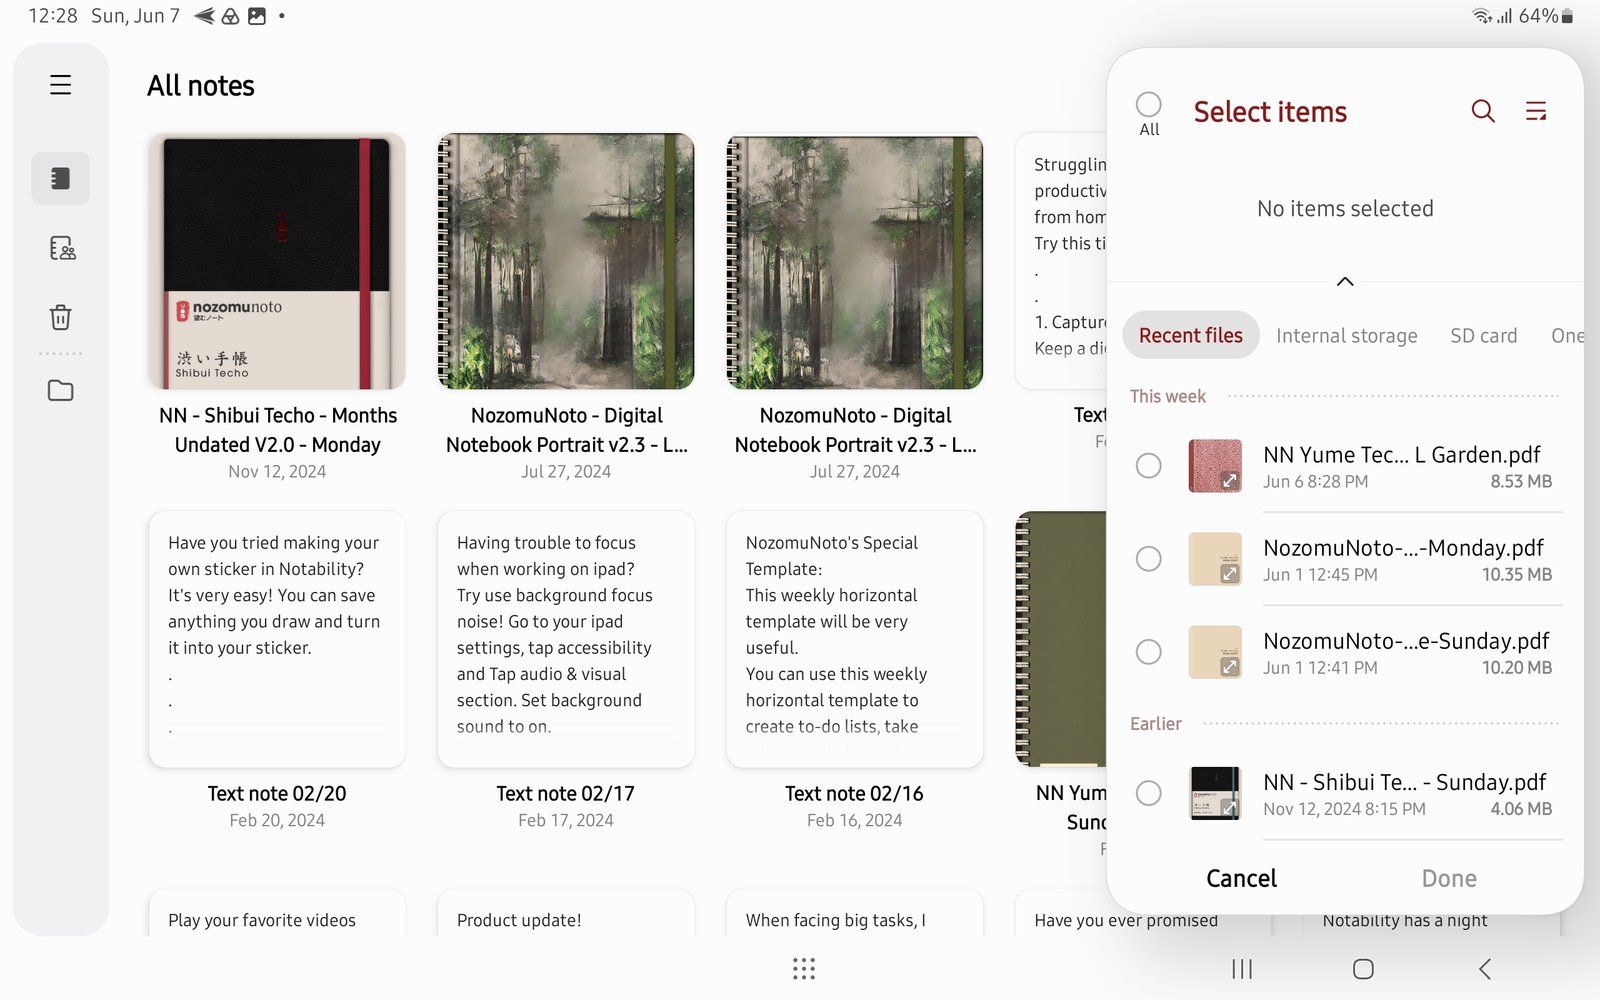Select the NN - Shibui Te... - Sunday.pdf radio
1600x1000 pixels.
(1149, 793)
